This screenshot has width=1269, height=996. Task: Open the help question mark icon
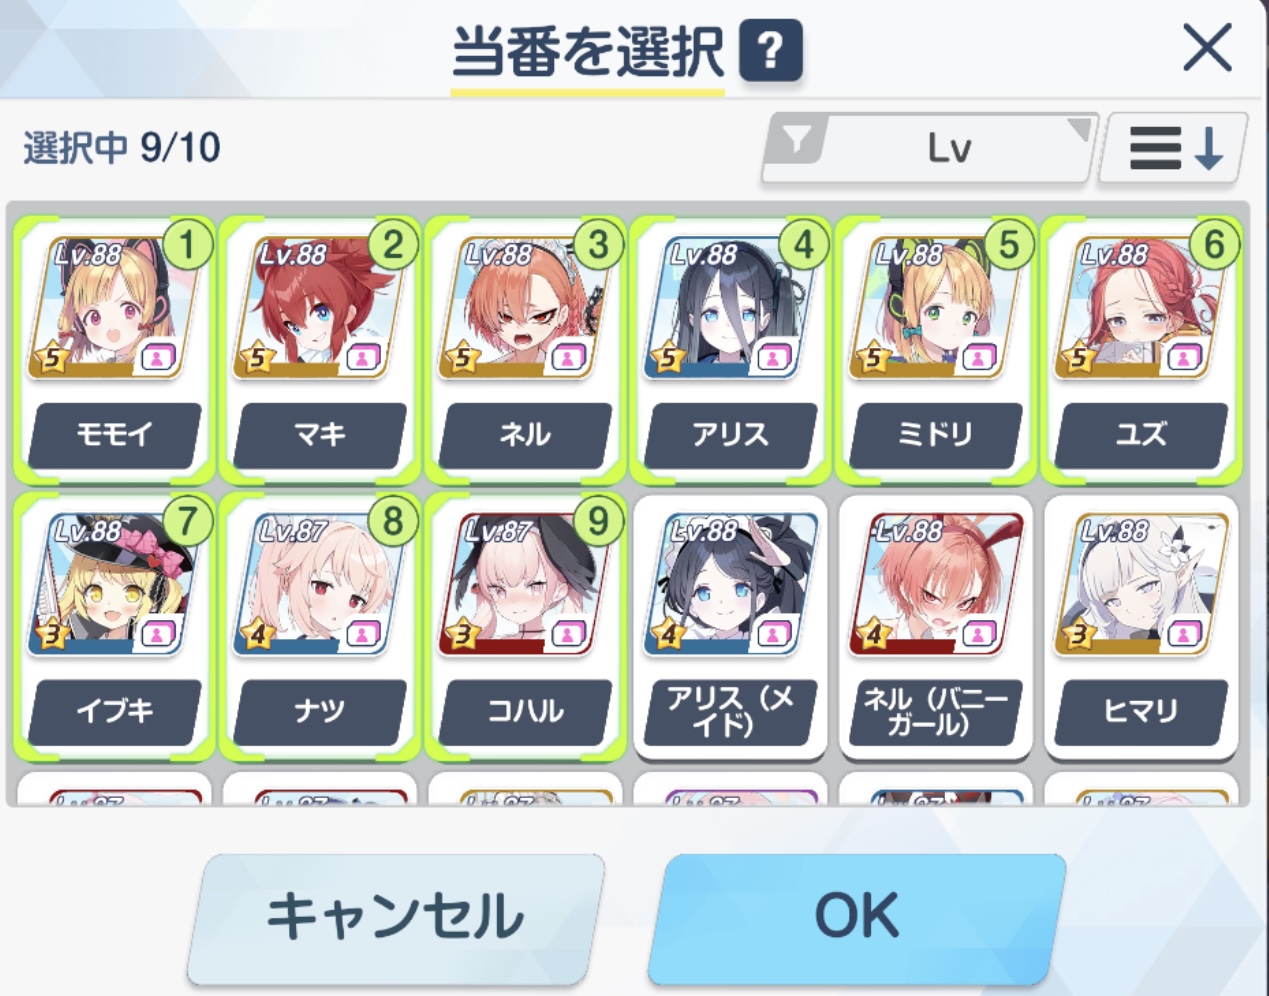(770, 50)
